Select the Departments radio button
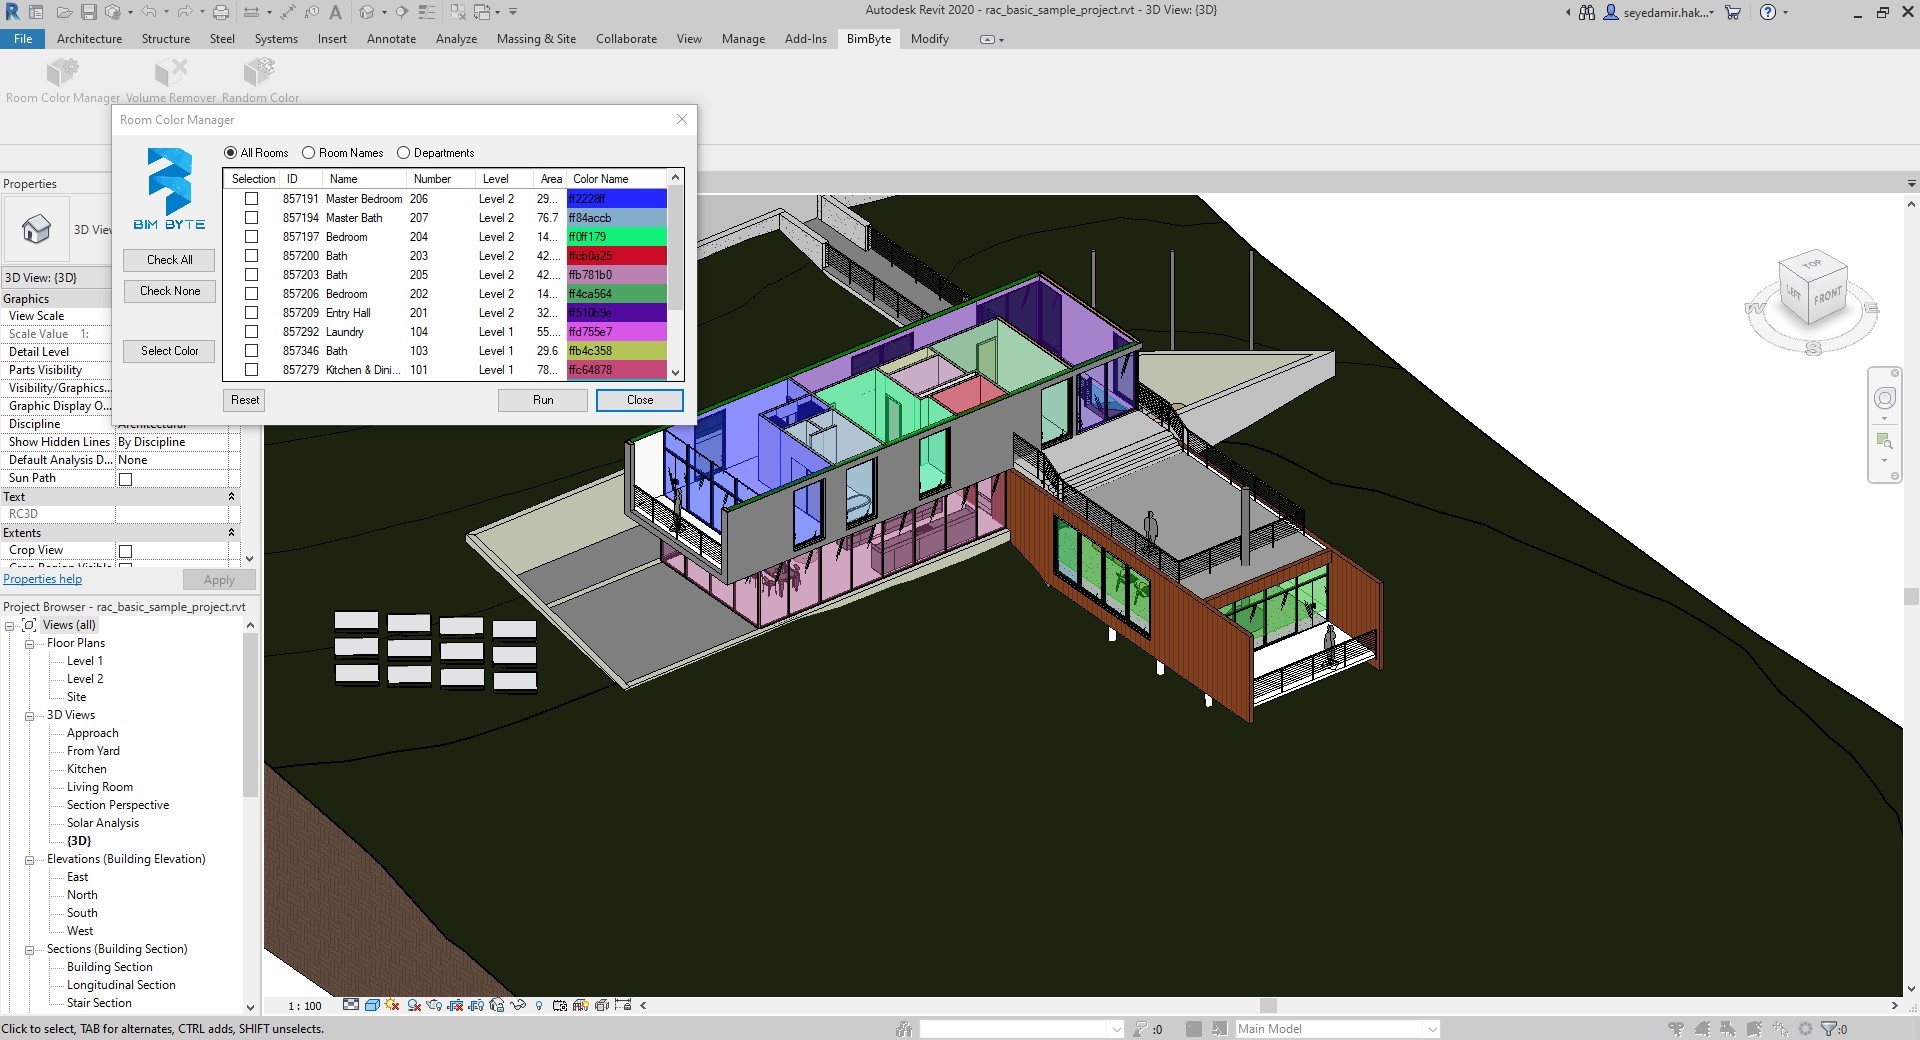This screenshot has height=1040, width=1920. pos(404,153)
